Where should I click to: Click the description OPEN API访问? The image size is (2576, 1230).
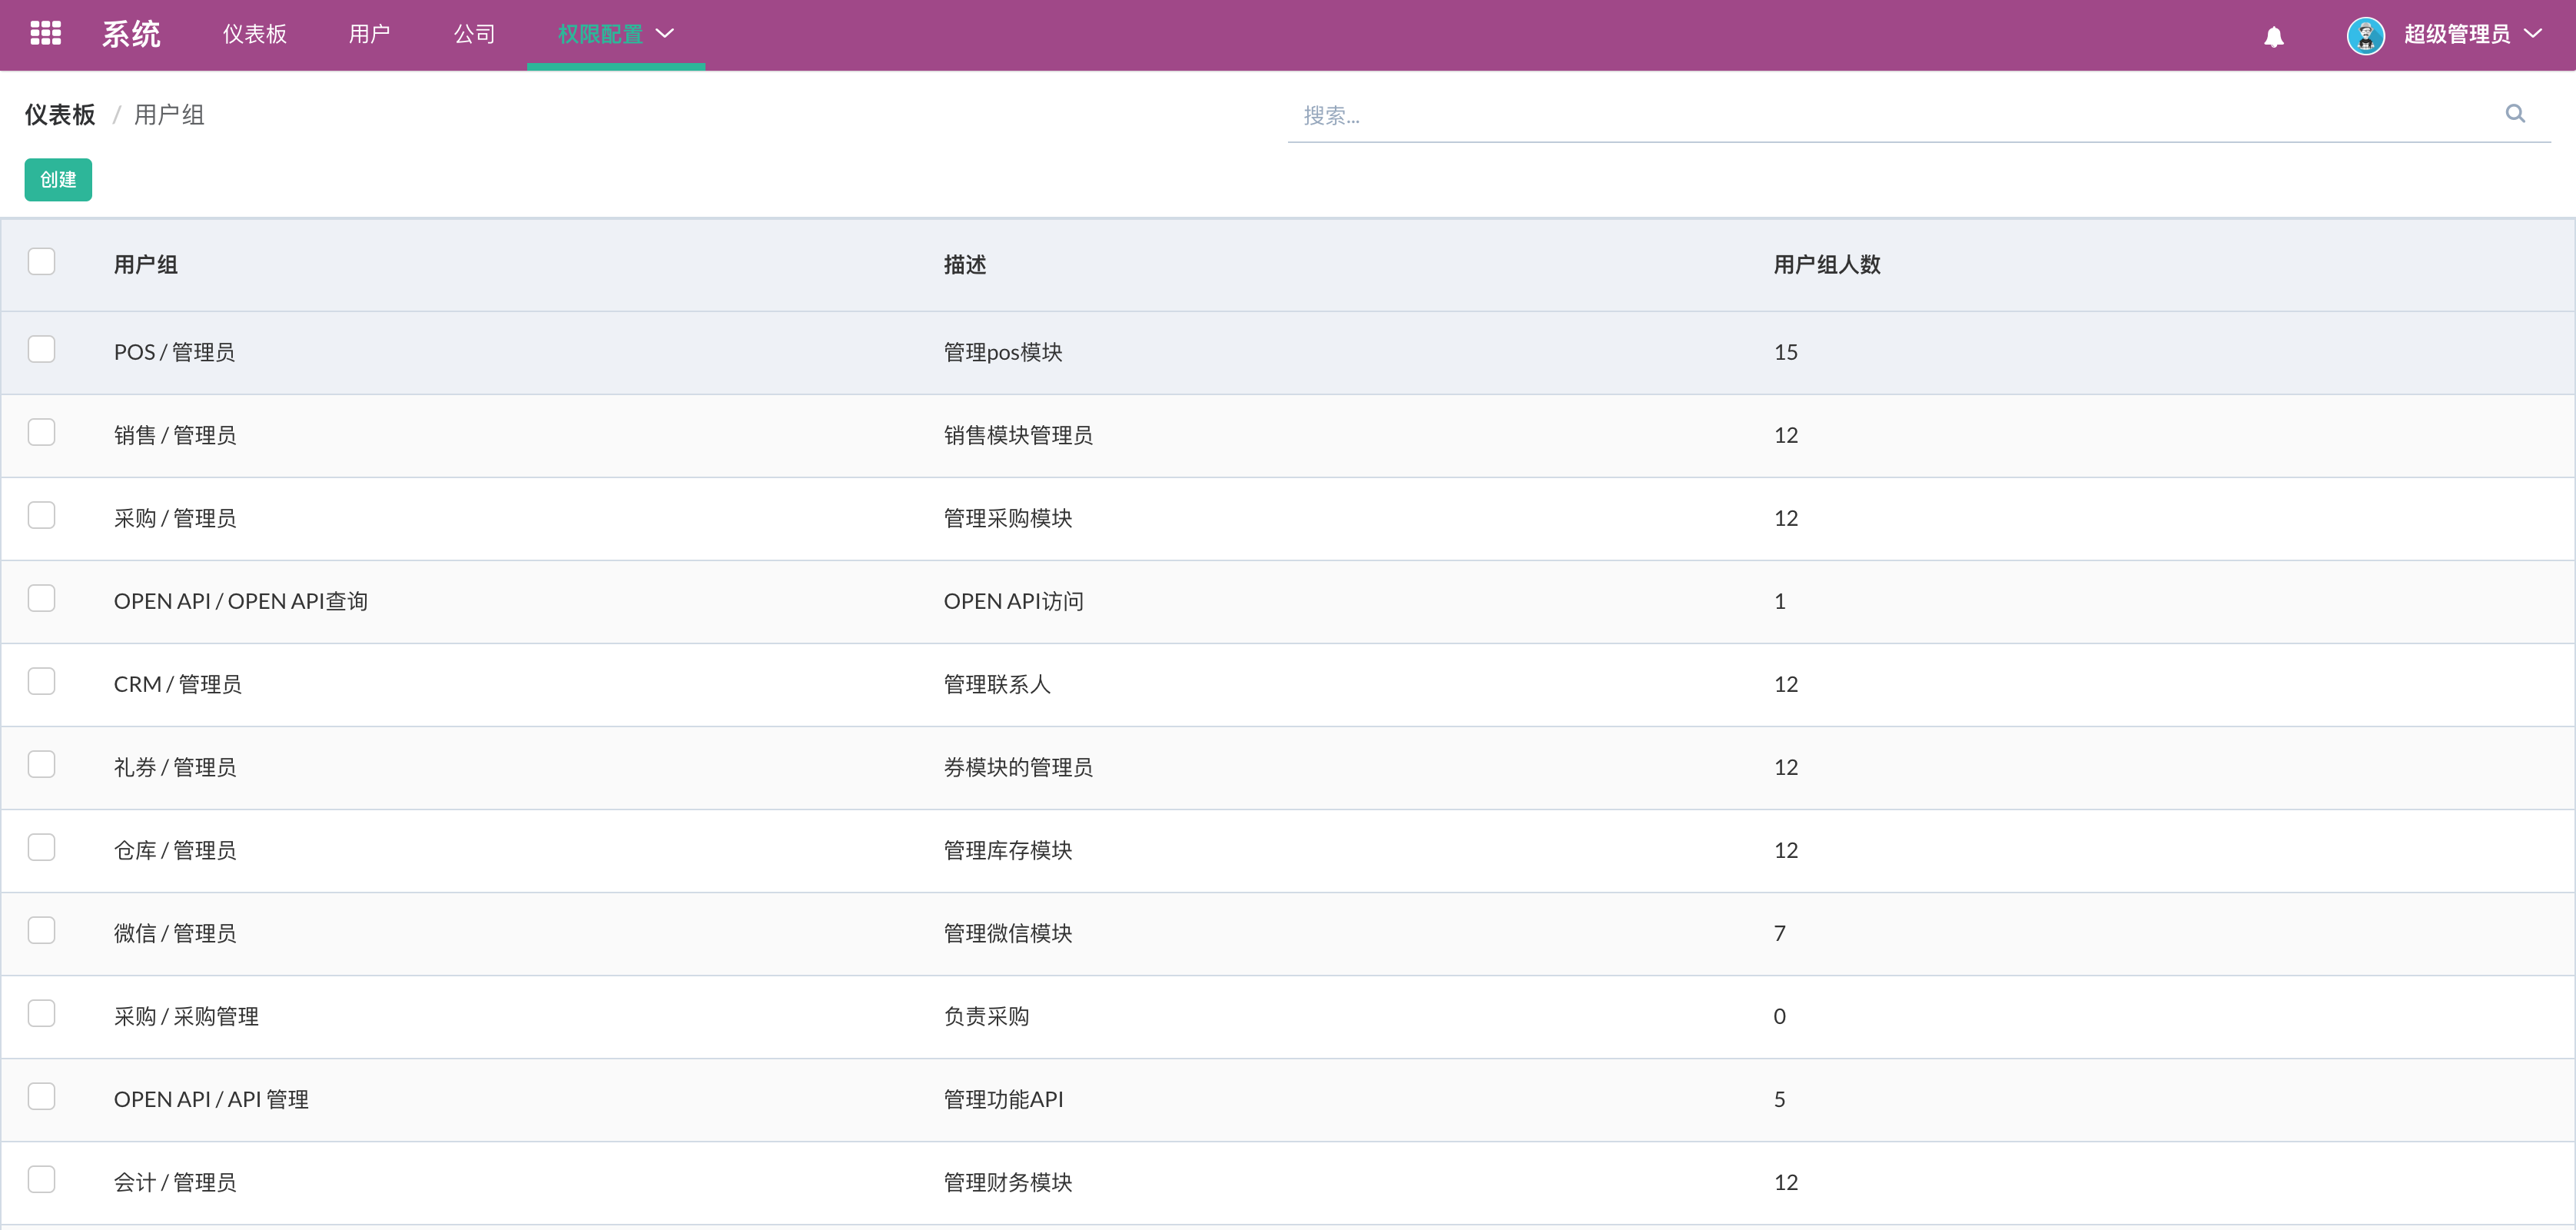click(x=1014, y=601)
